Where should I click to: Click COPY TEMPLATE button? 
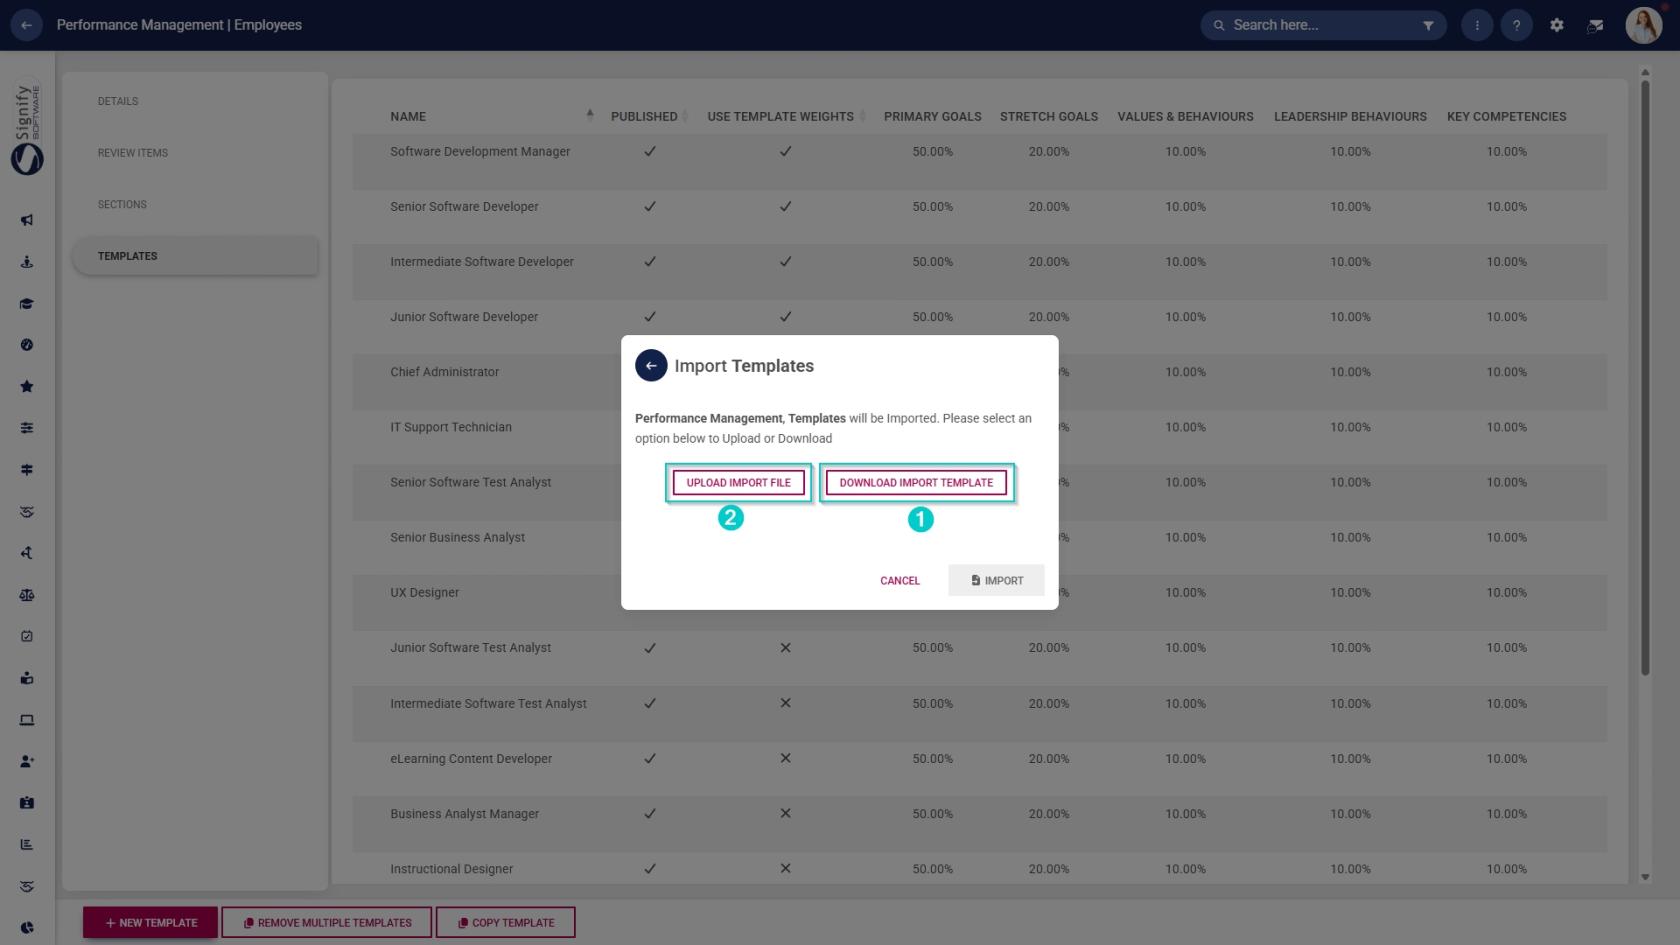tap(506, 923)
